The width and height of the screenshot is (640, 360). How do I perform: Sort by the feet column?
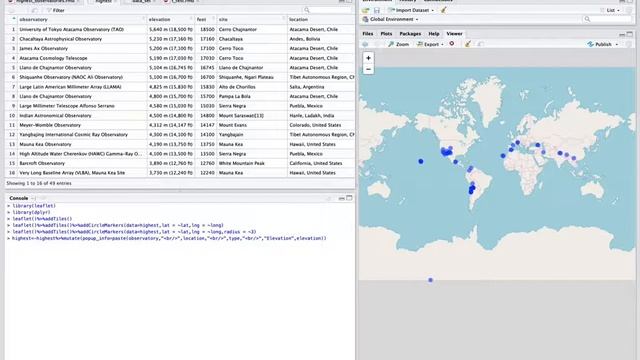click(x=206, y=19)
